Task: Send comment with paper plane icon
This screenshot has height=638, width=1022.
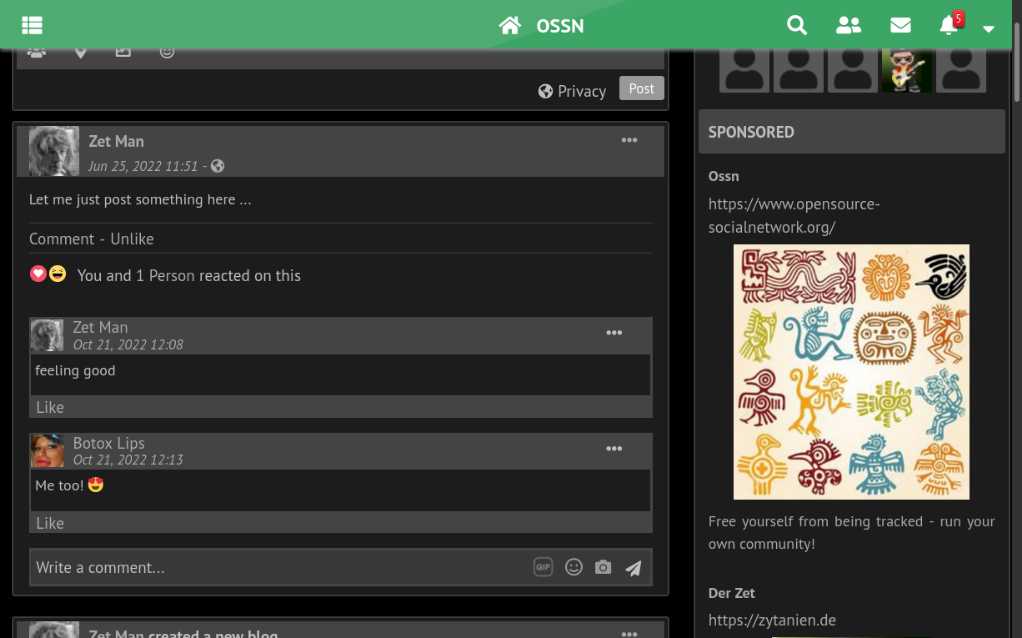Action: click(x=633, y=568)
